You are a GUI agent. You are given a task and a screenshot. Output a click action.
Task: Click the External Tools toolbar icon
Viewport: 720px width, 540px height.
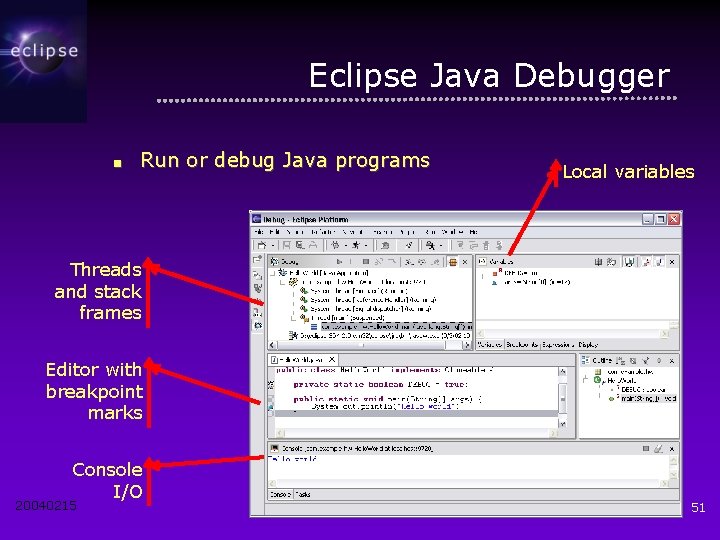430,245
